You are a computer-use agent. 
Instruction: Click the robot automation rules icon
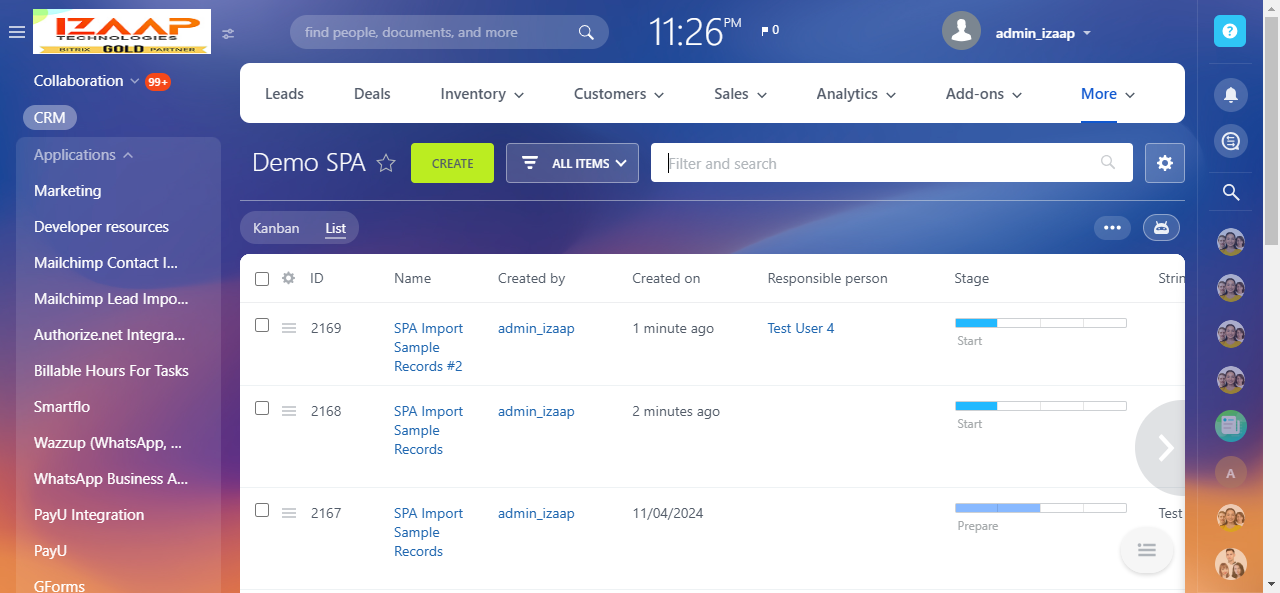[x=1161, y=228]
